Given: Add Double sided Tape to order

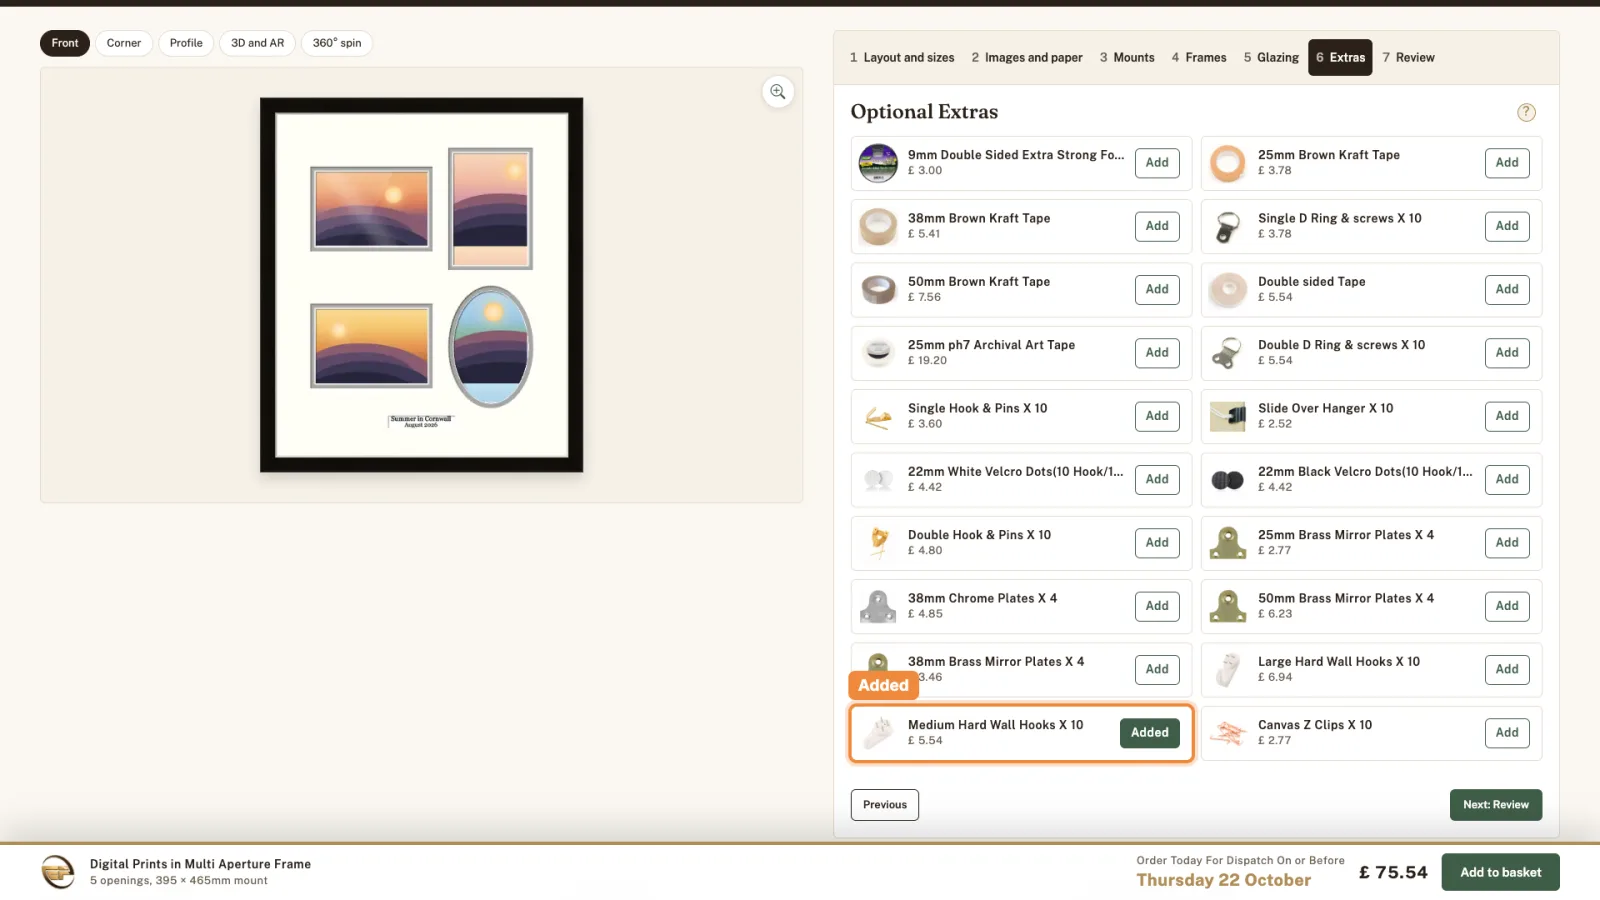Looking at the screenshot, I should click(1507, 290).
